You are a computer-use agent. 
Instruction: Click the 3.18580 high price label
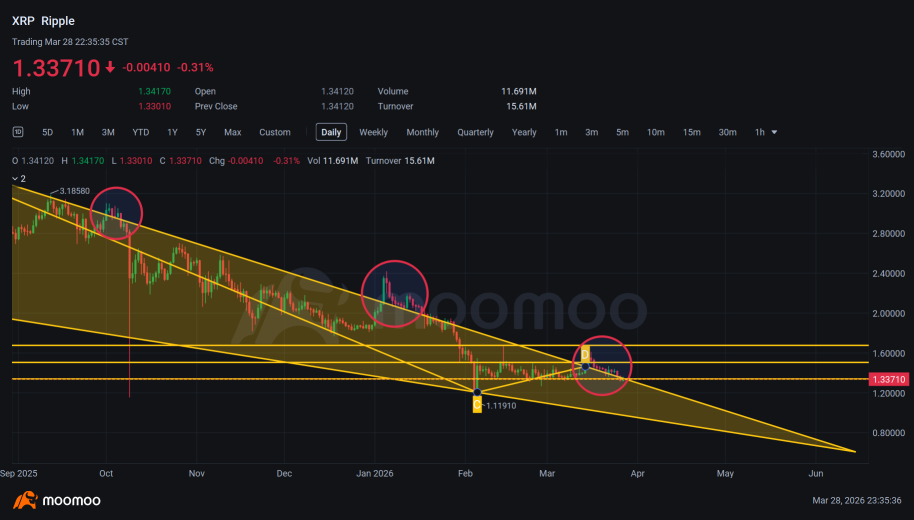(x=75, y=191)
